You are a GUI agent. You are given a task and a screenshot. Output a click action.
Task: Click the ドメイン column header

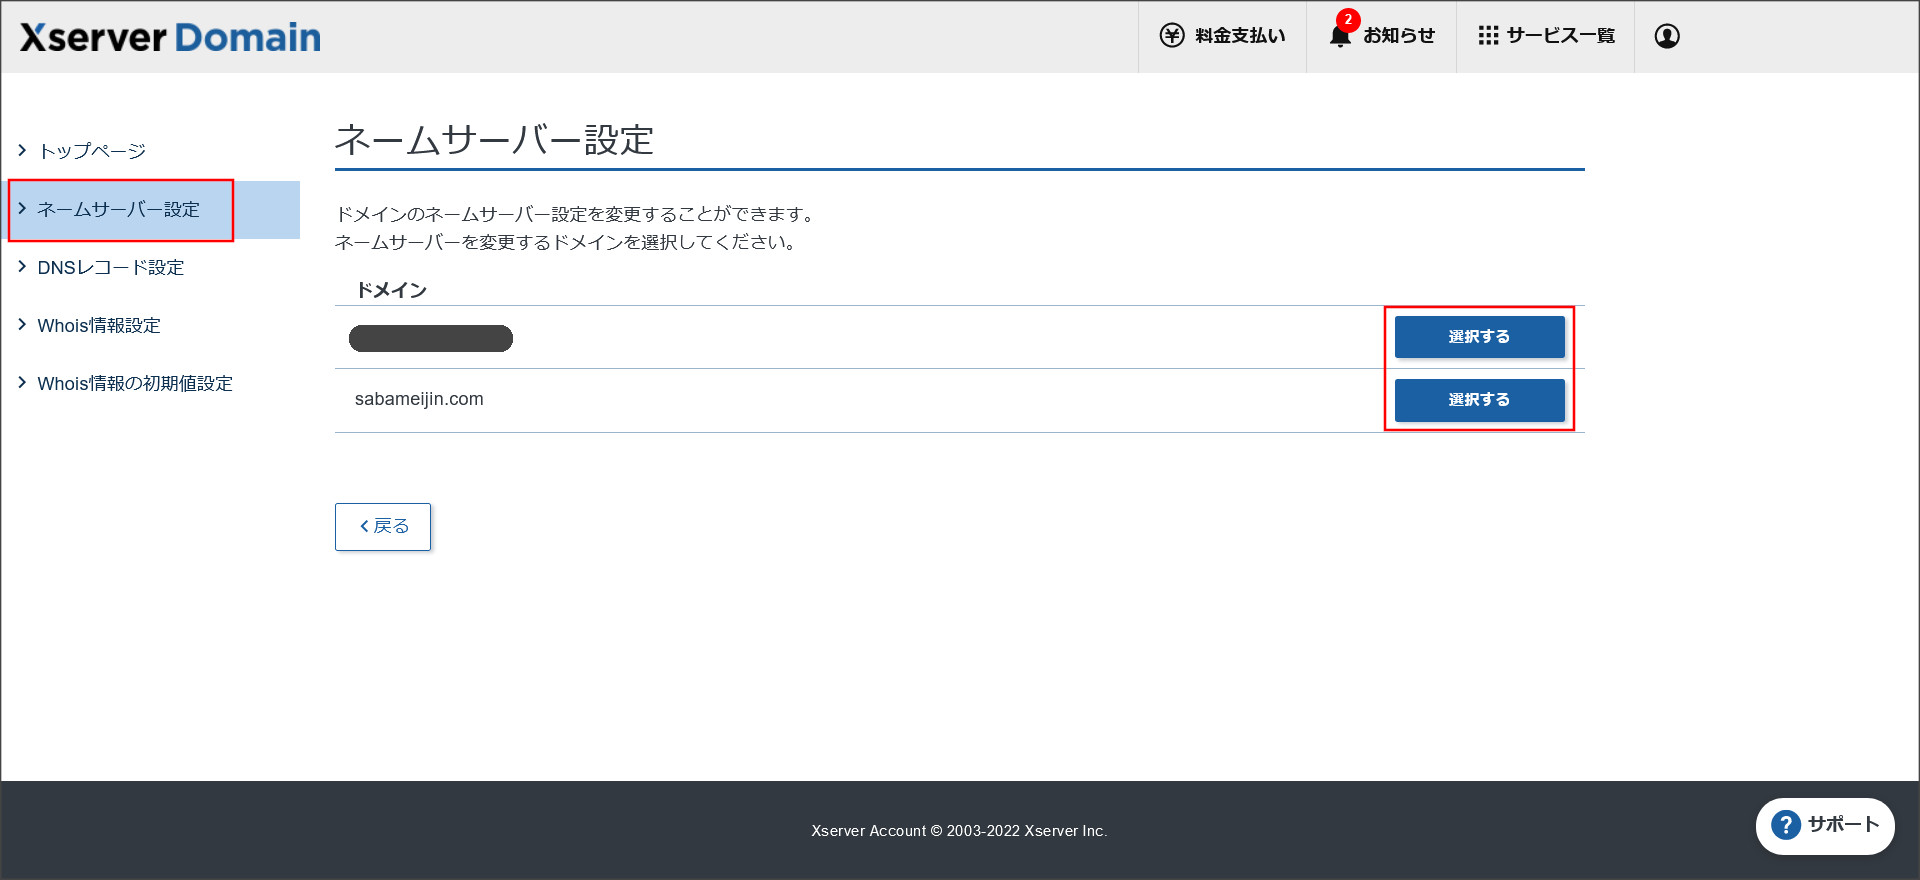392,290
